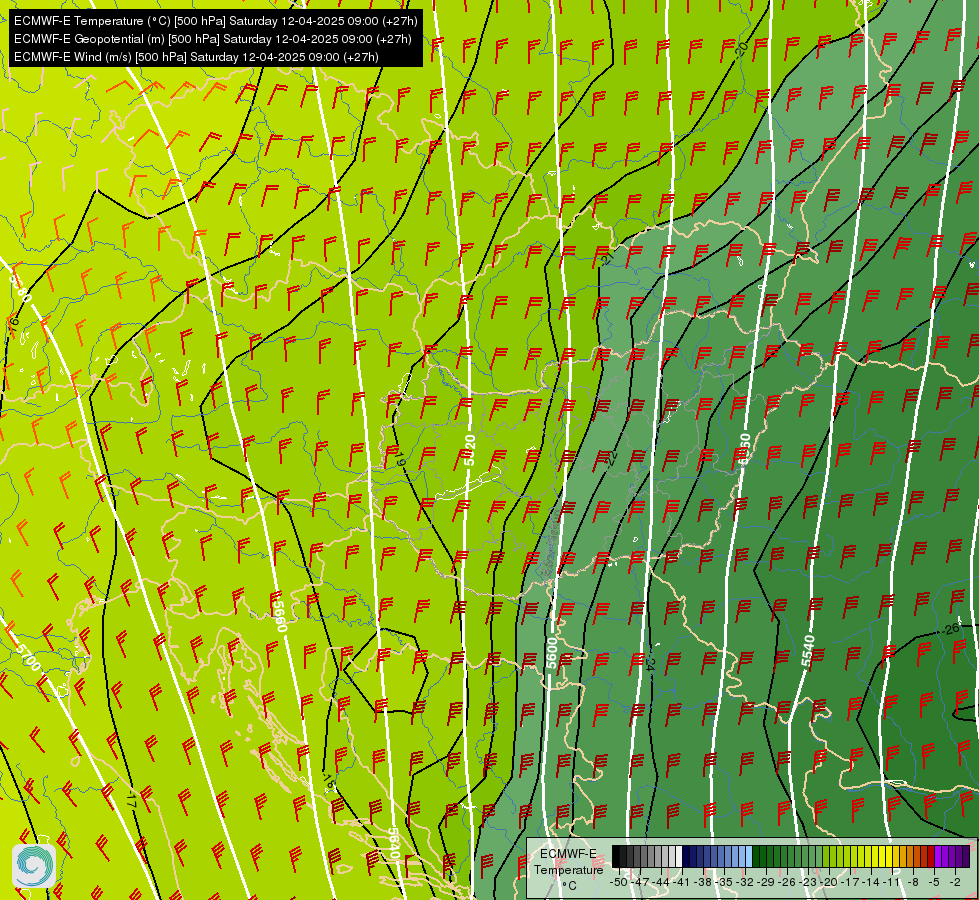Click the -20 isotherm label near top
The width and height of the screenshot is (979, 900).
[x=742, y=49]
